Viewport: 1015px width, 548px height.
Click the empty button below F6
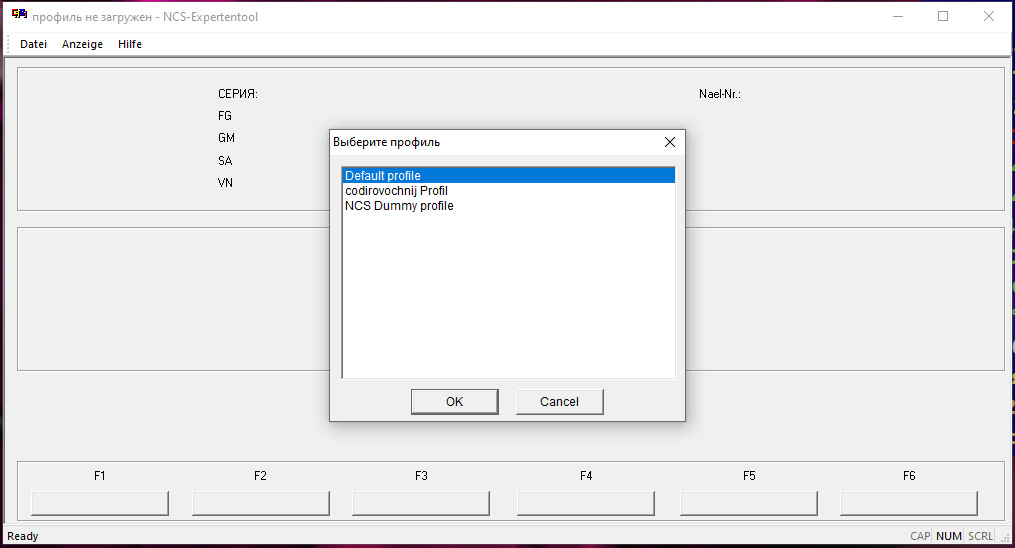pos(909,502)
